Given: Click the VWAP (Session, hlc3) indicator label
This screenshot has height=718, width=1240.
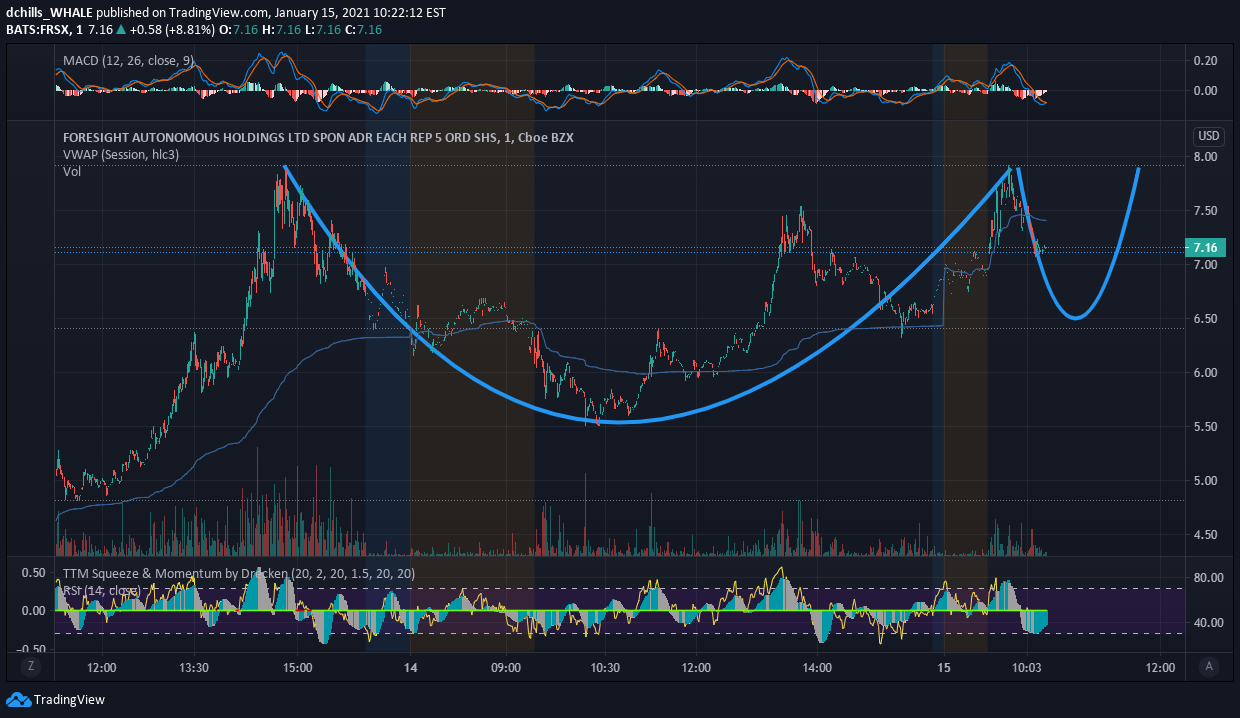Looking at the screenshot, I should coord(122,155).
